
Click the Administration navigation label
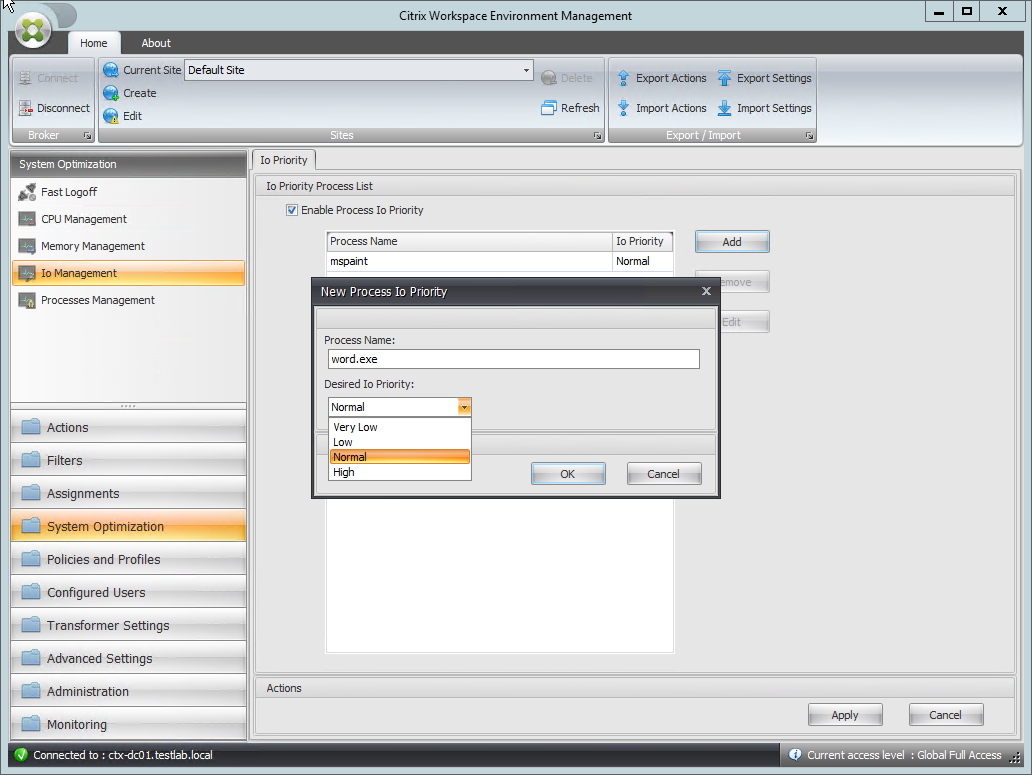pyautogui.click(x=88, y=691)
